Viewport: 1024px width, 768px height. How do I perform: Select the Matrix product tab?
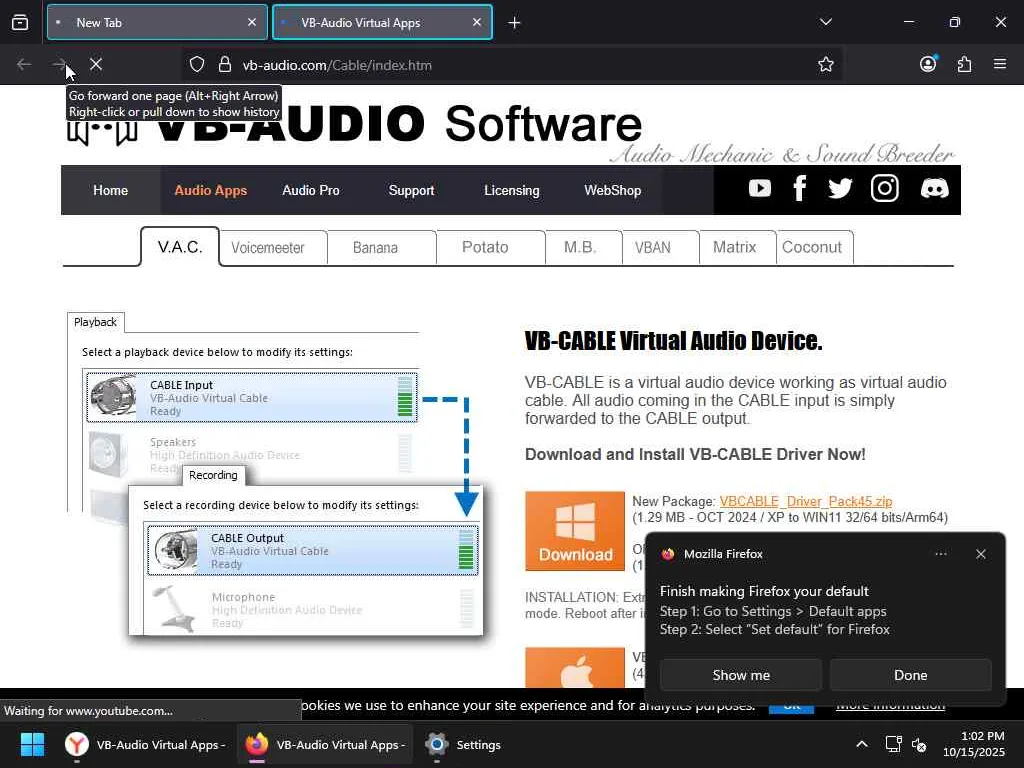point(735,248)
